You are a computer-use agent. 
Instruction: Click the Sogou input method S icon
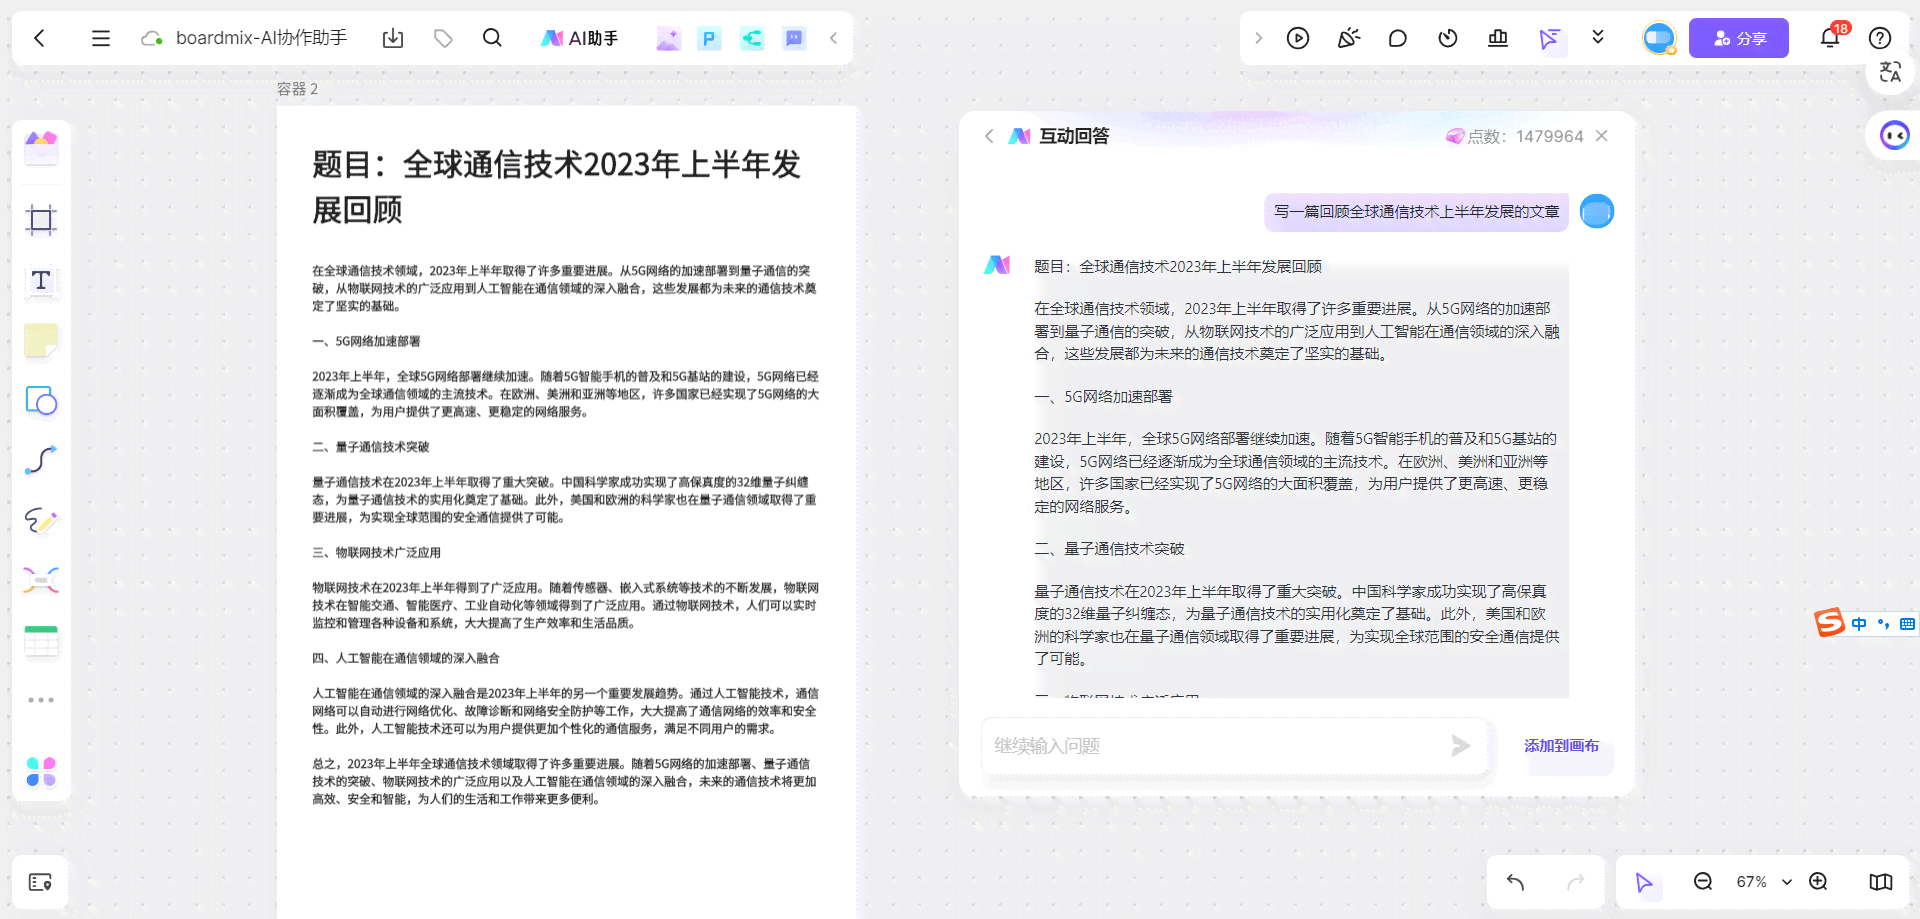click(x=1830, y=622)
